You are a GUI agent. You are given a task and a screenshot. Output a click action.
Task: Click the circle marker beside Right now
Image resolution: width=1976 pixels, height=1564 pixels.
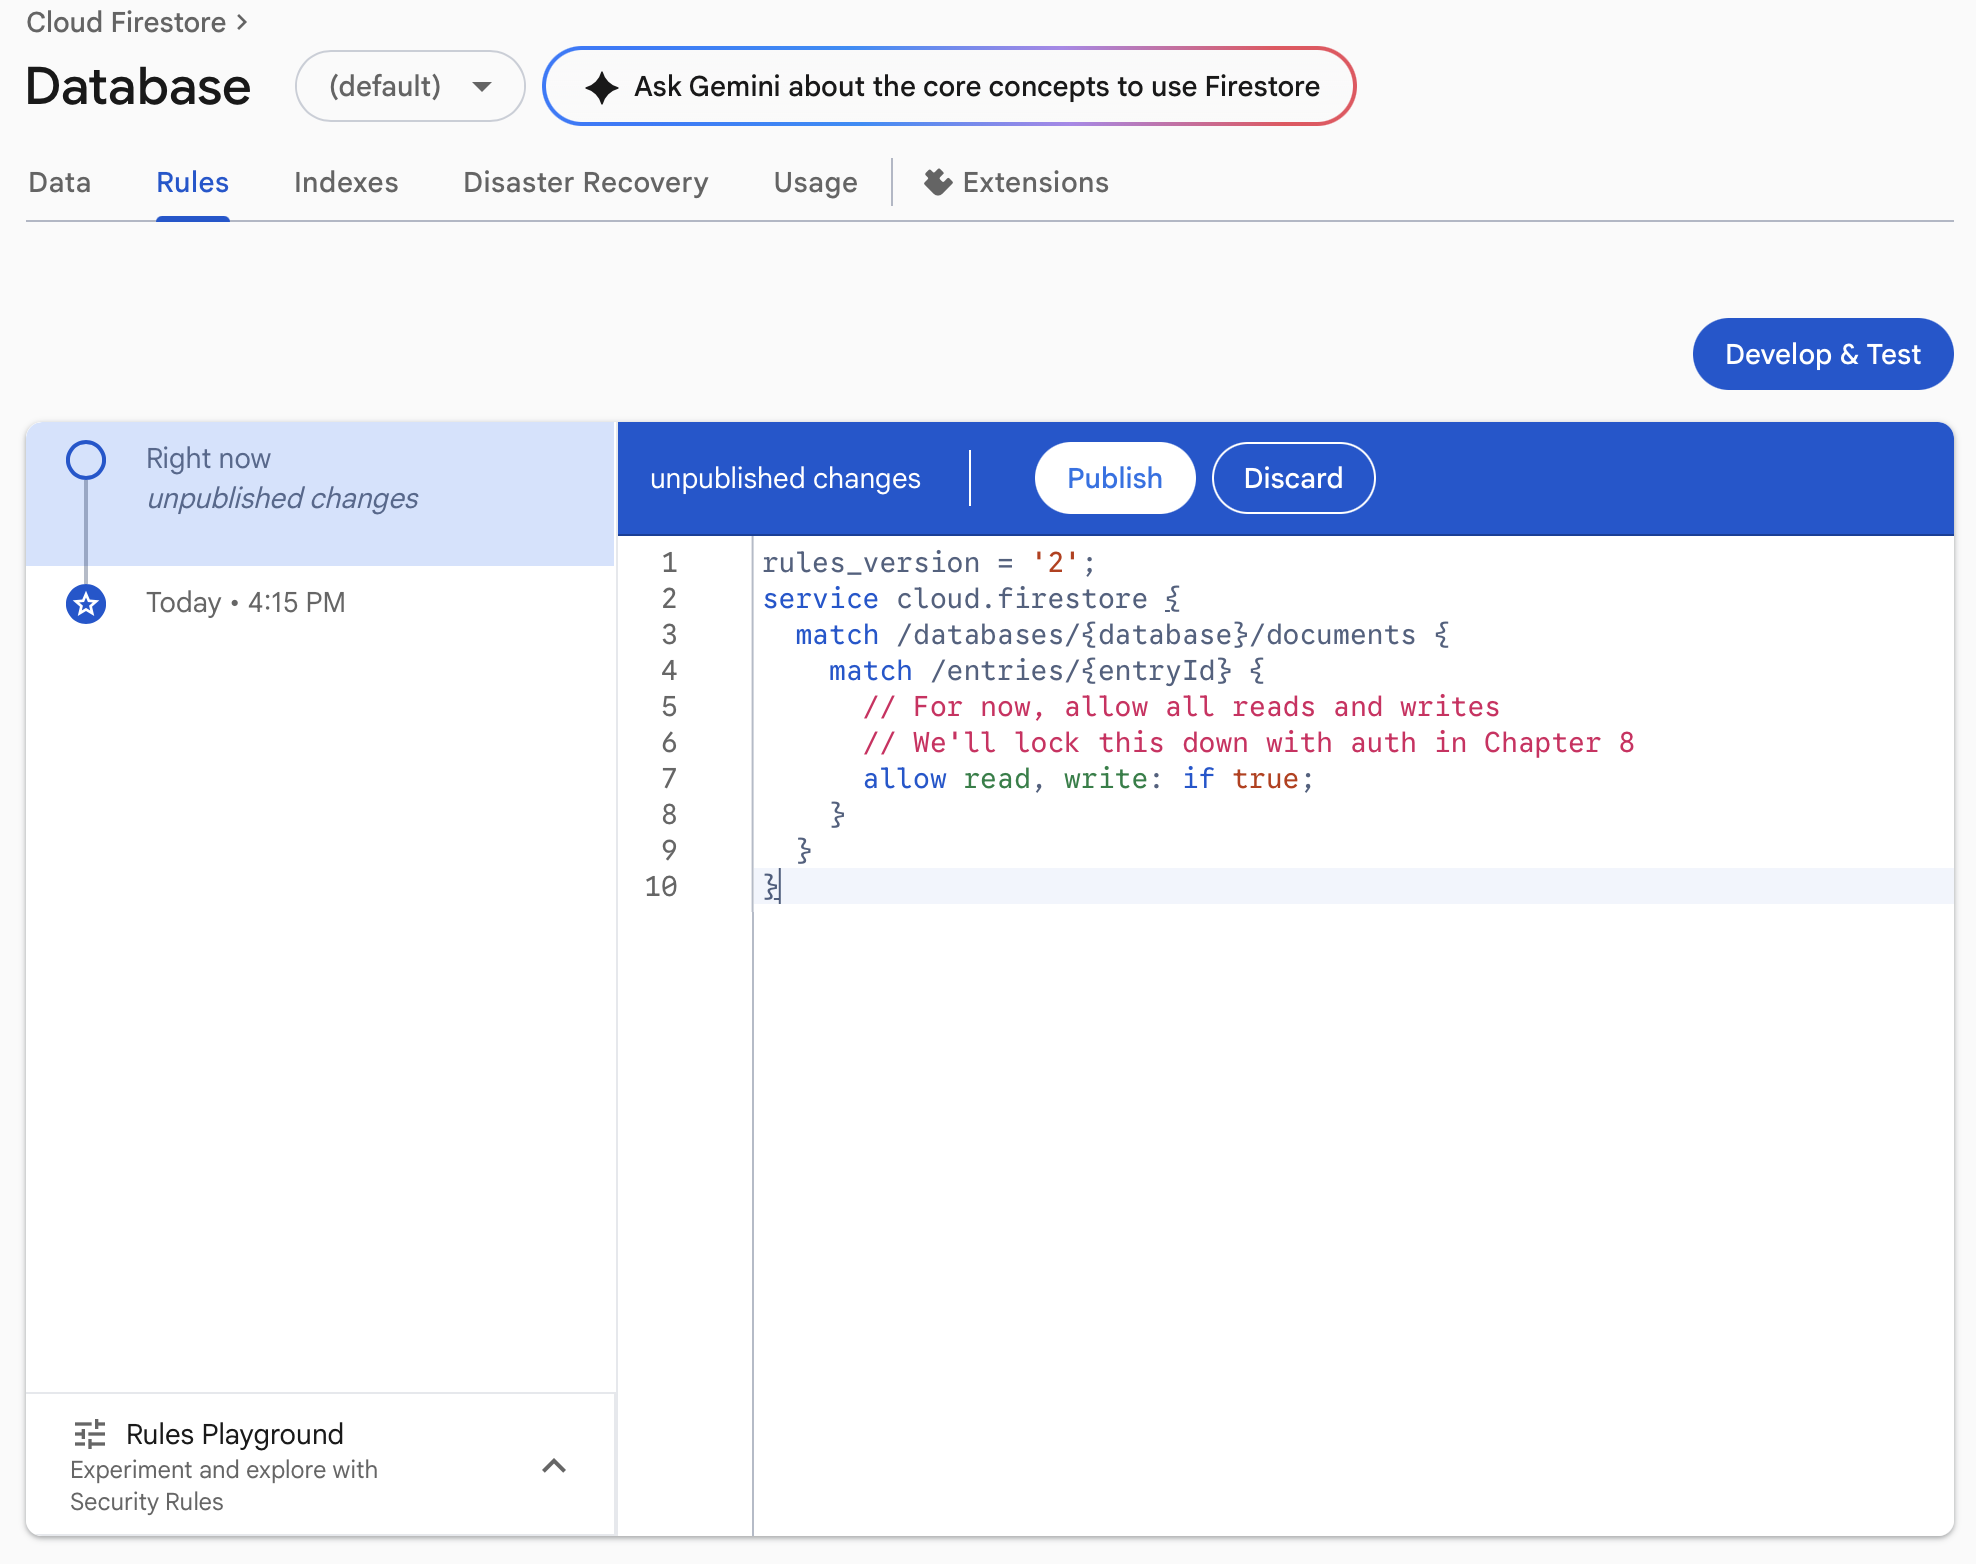pyautogui.click(x=86, y=460)
